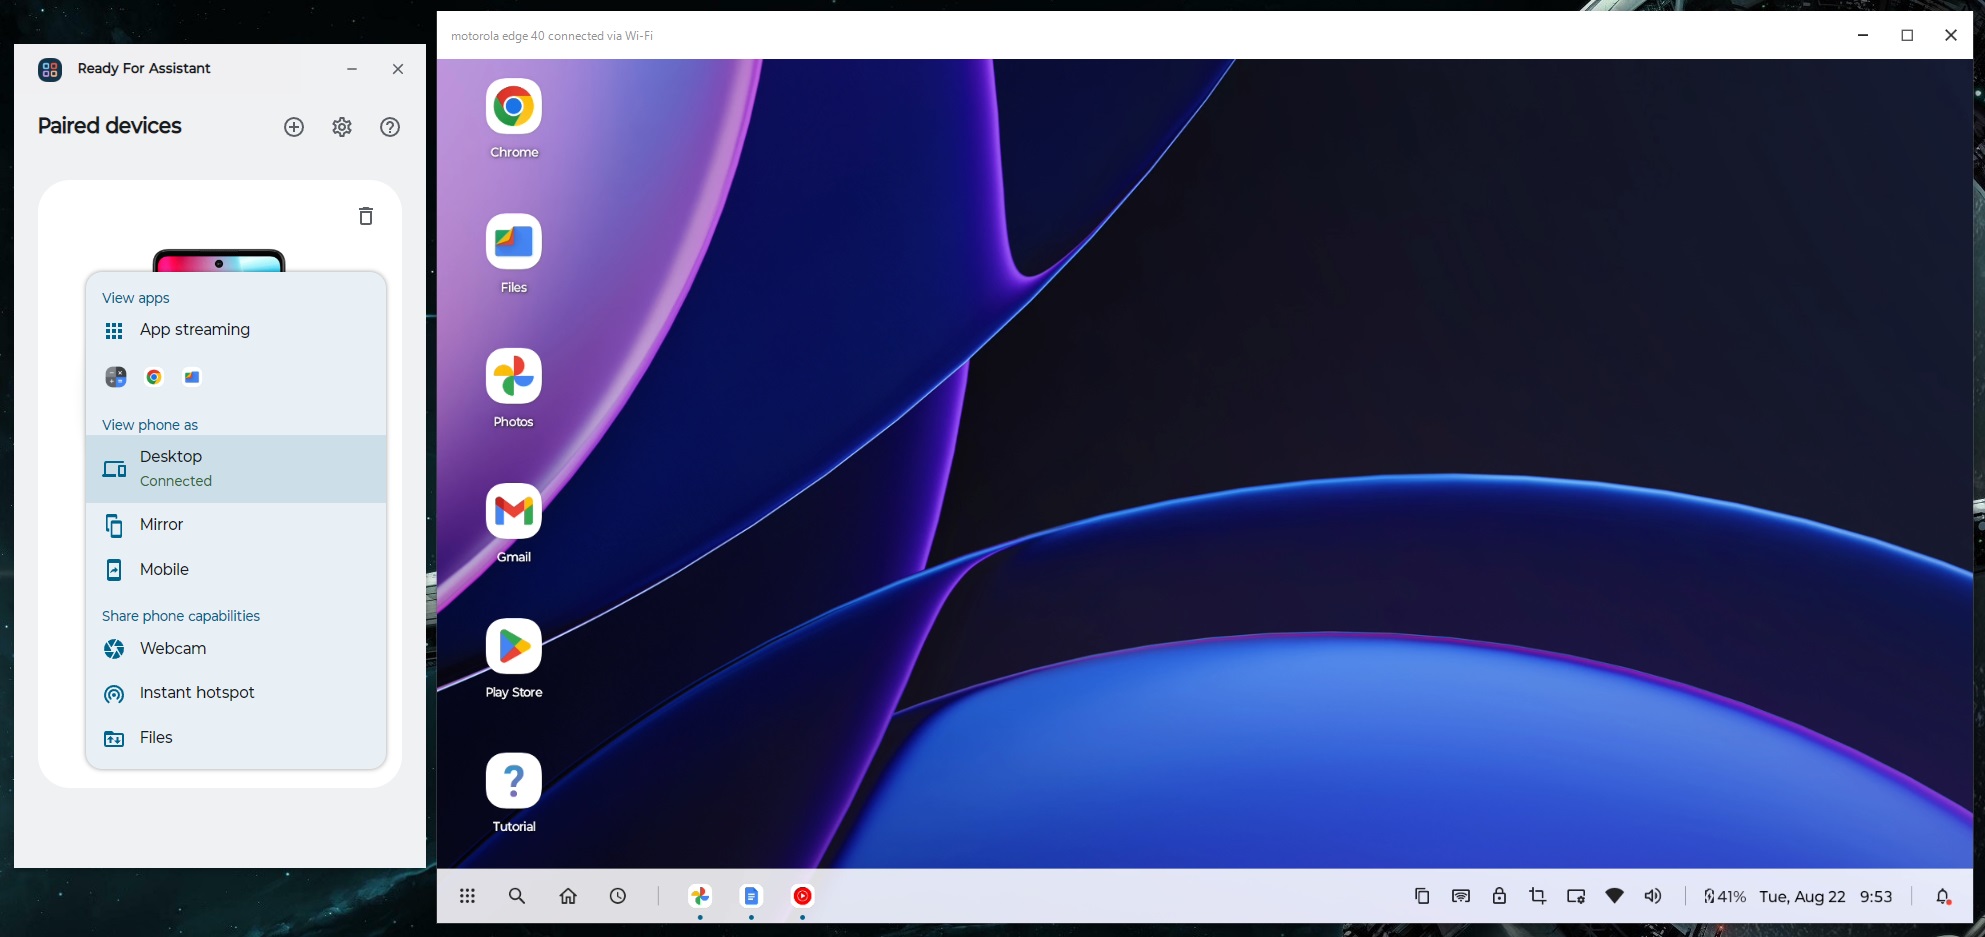Click the lock icon in the tray

(1499, 896)
